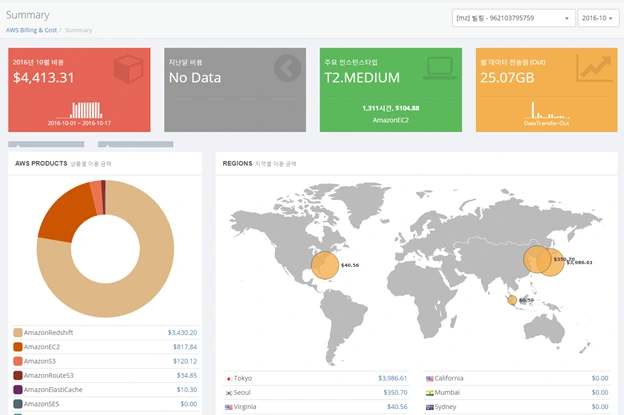Open the AWS Billing & Cost breadcrumb link
This screenshot has height=415, width=624.
[x=31, y=30]
